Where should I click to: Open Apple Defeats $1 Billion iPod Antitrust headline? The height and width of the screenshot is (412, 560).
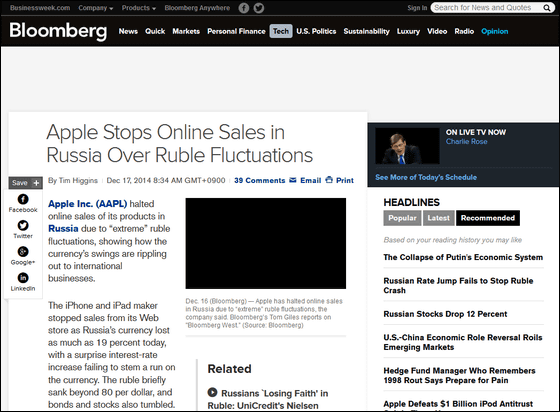458,405
